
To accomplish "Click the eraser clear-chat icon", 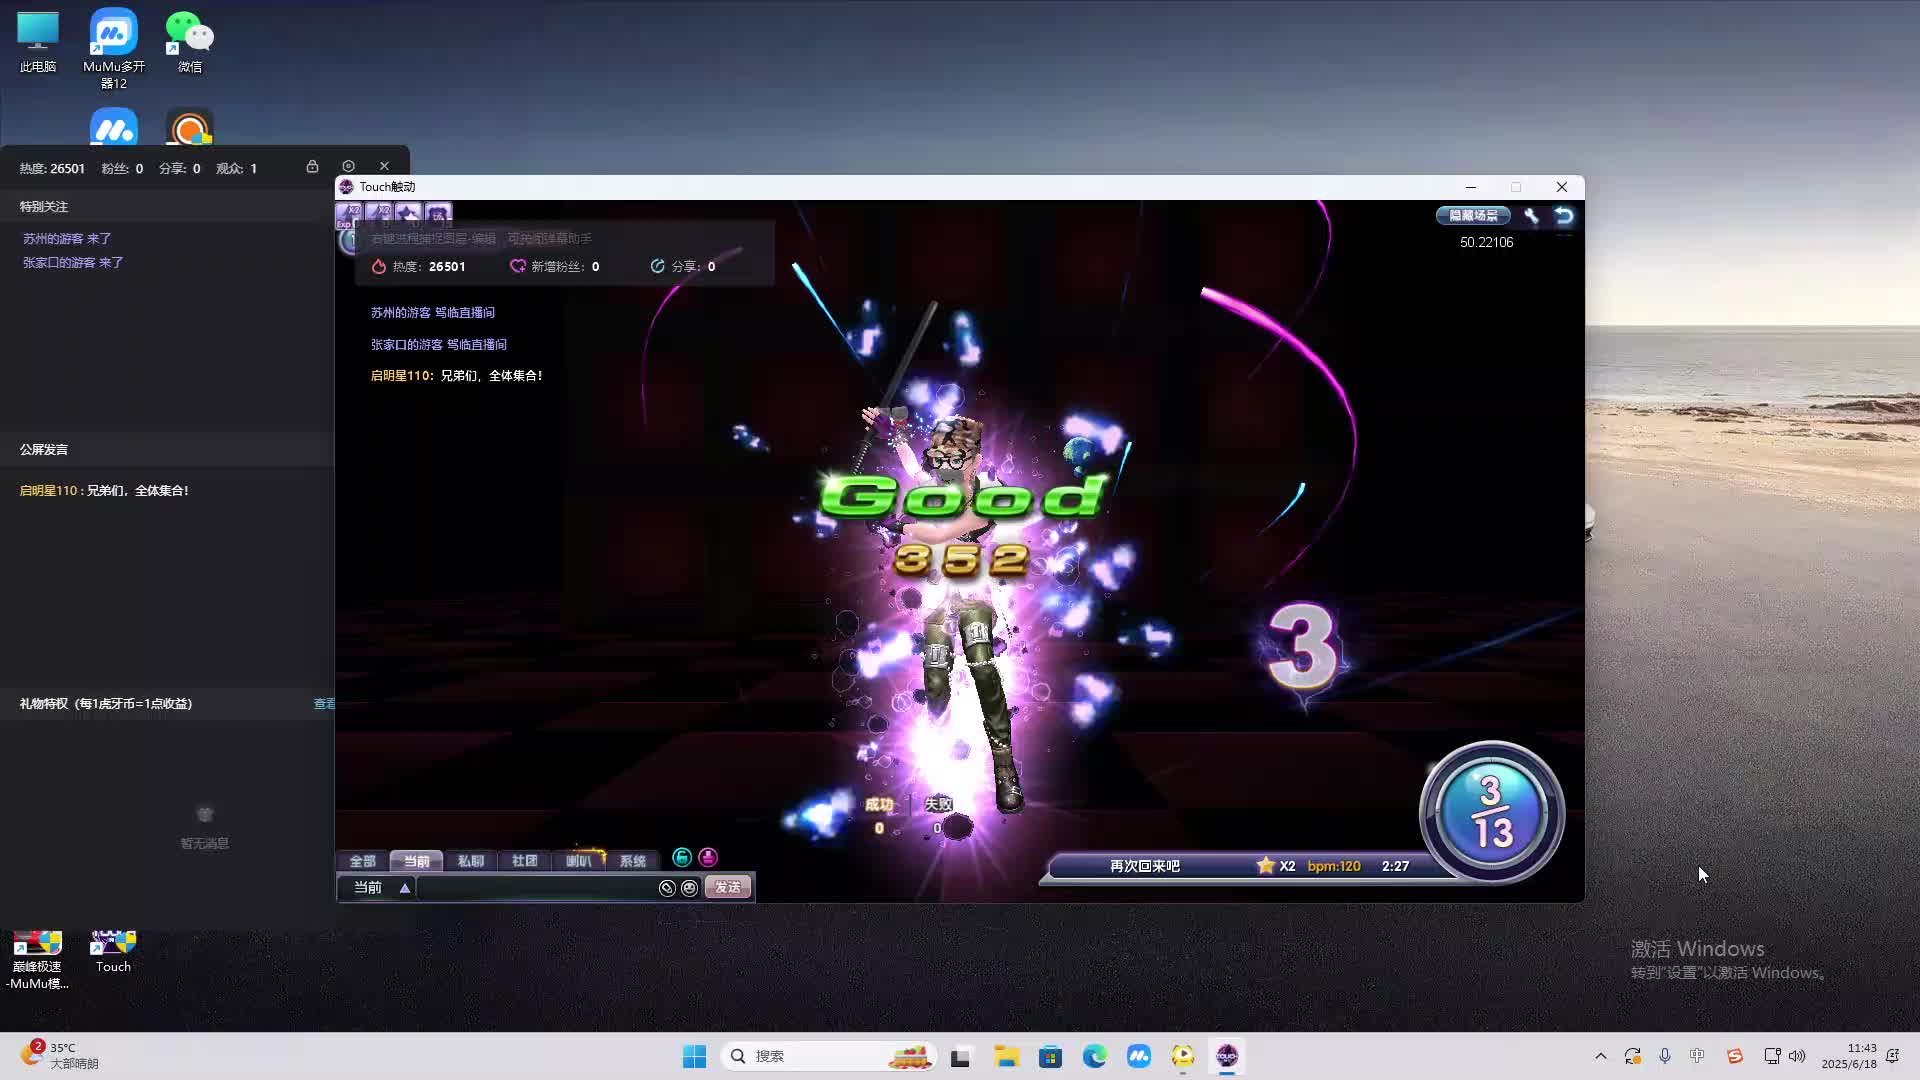I will click(x=667, y=888).
